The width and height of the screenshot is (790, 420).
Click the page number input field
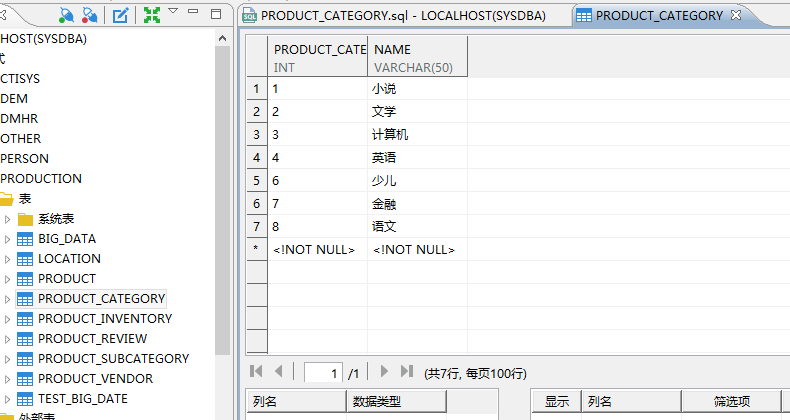323,373
